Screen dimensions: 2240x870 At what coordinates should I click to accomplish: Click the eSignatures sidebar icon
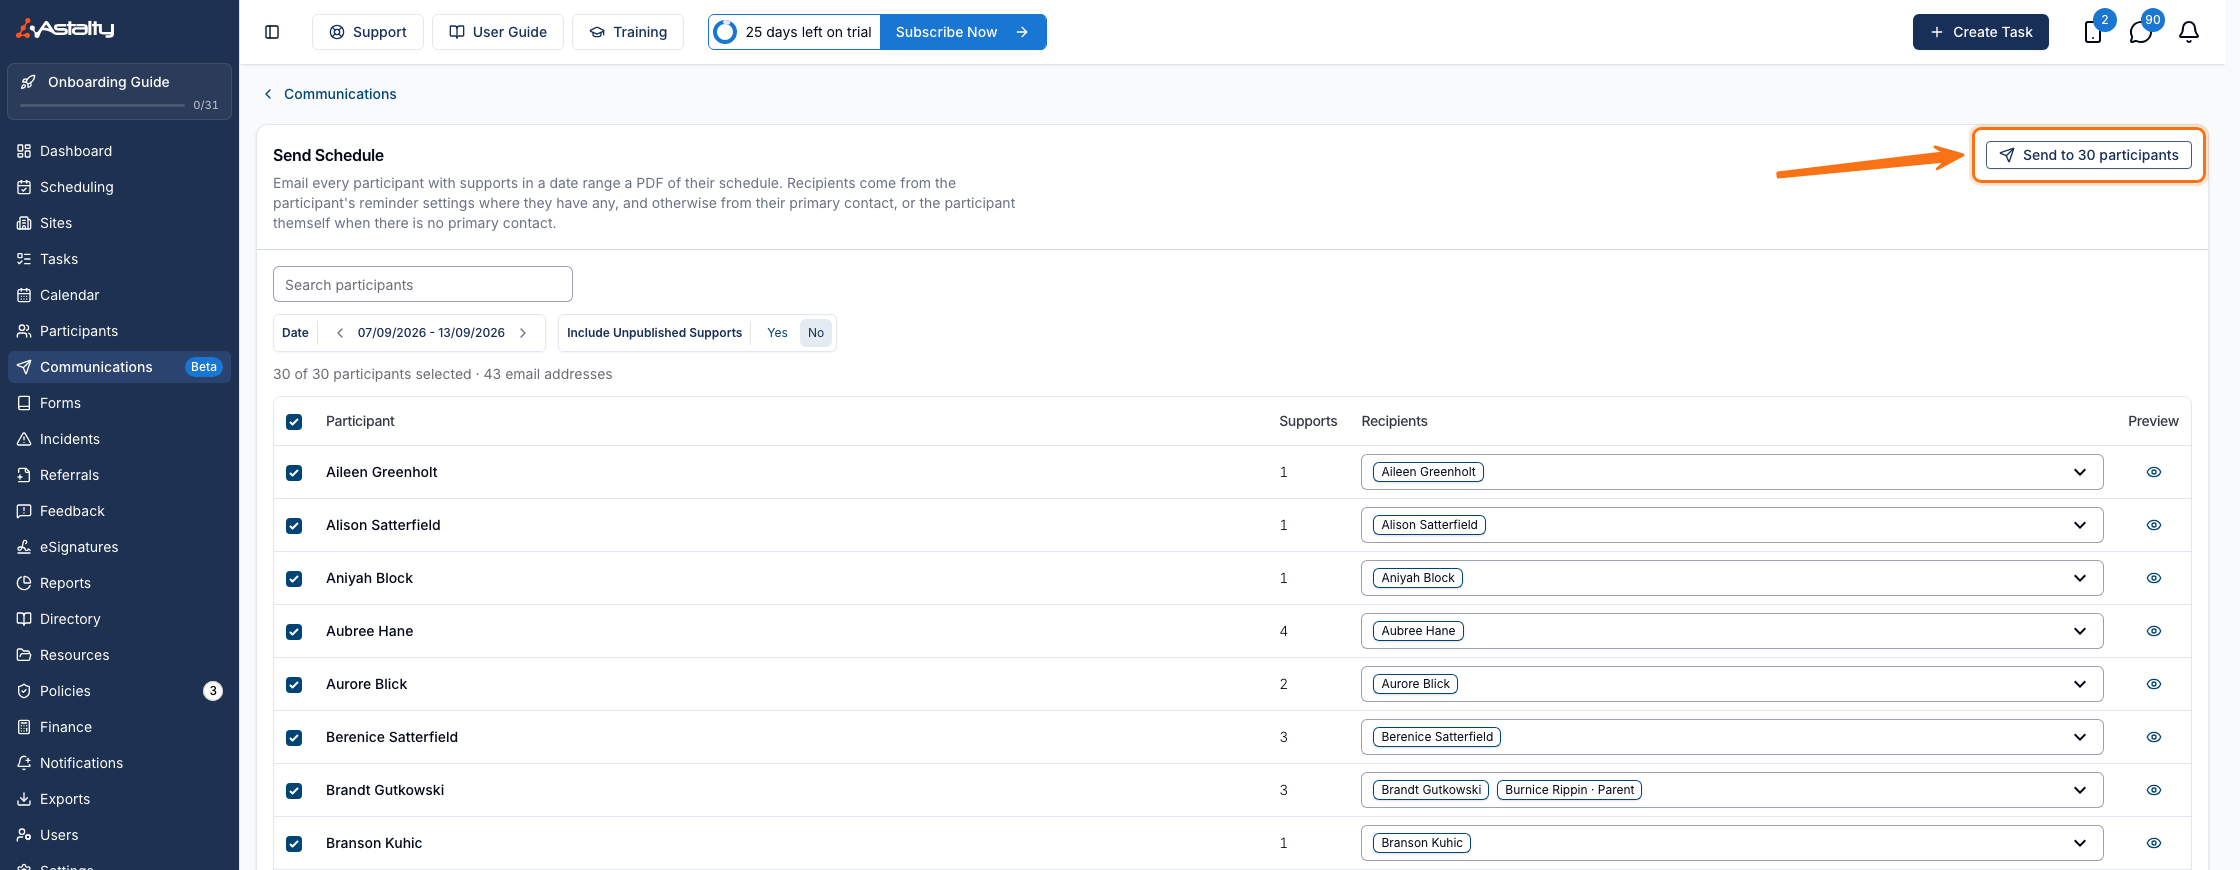24,547
